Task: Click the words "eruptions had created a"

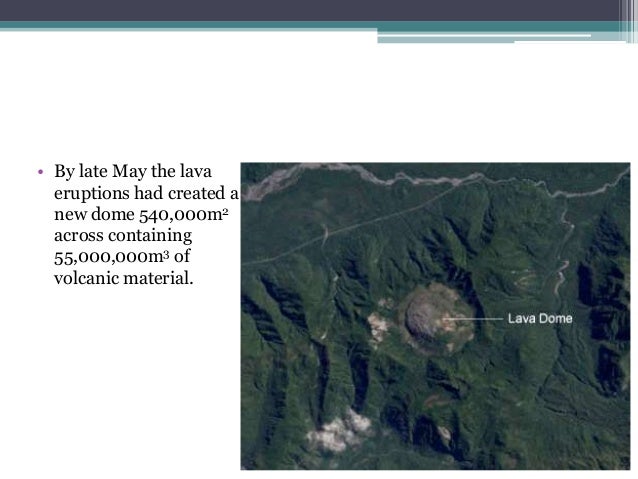Action: point(146,193)
